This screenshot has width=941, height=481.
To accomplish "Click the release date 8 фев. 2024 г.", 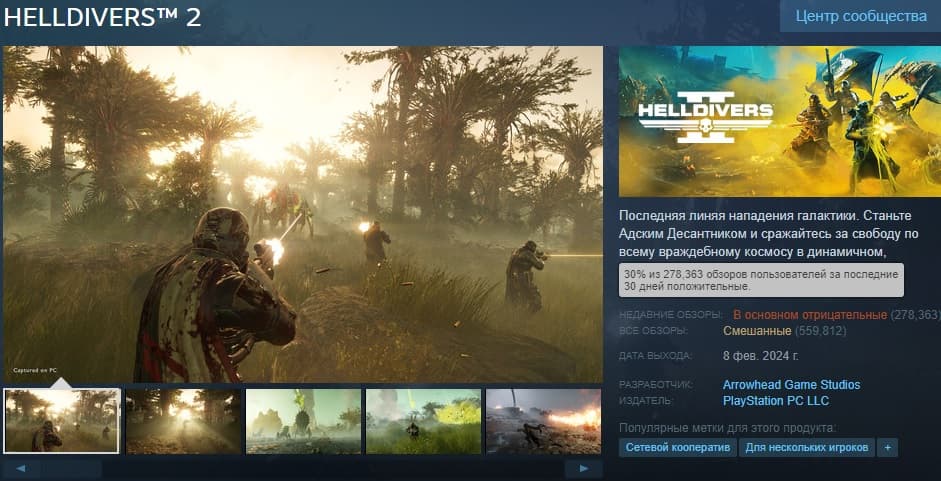I will [761, 356].
